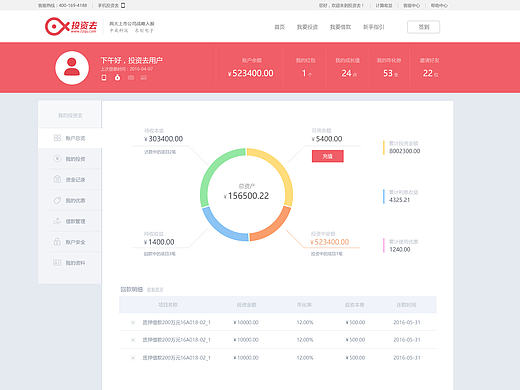Click the tag icon beside 我的优惠
The image size is (520, 390).
57,200
